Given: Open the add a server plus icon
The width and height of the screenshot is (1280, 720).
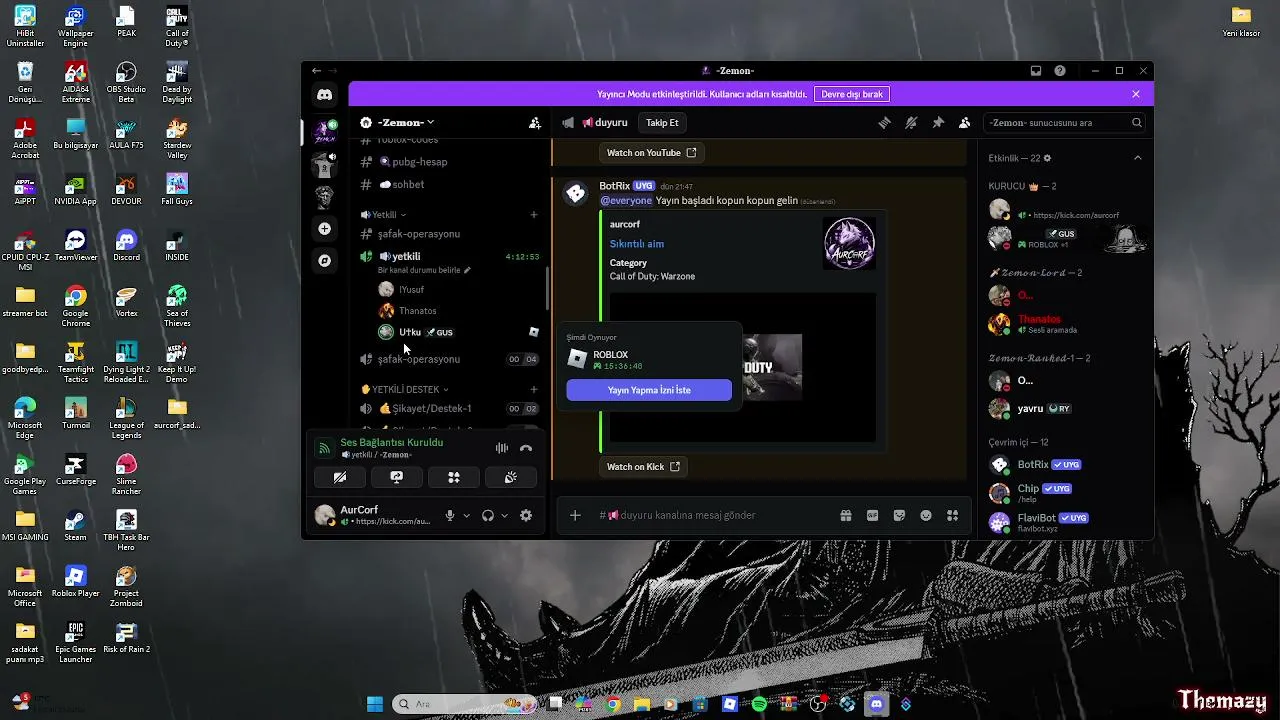Looking at the screenshot, I should (x=324, y=229).
